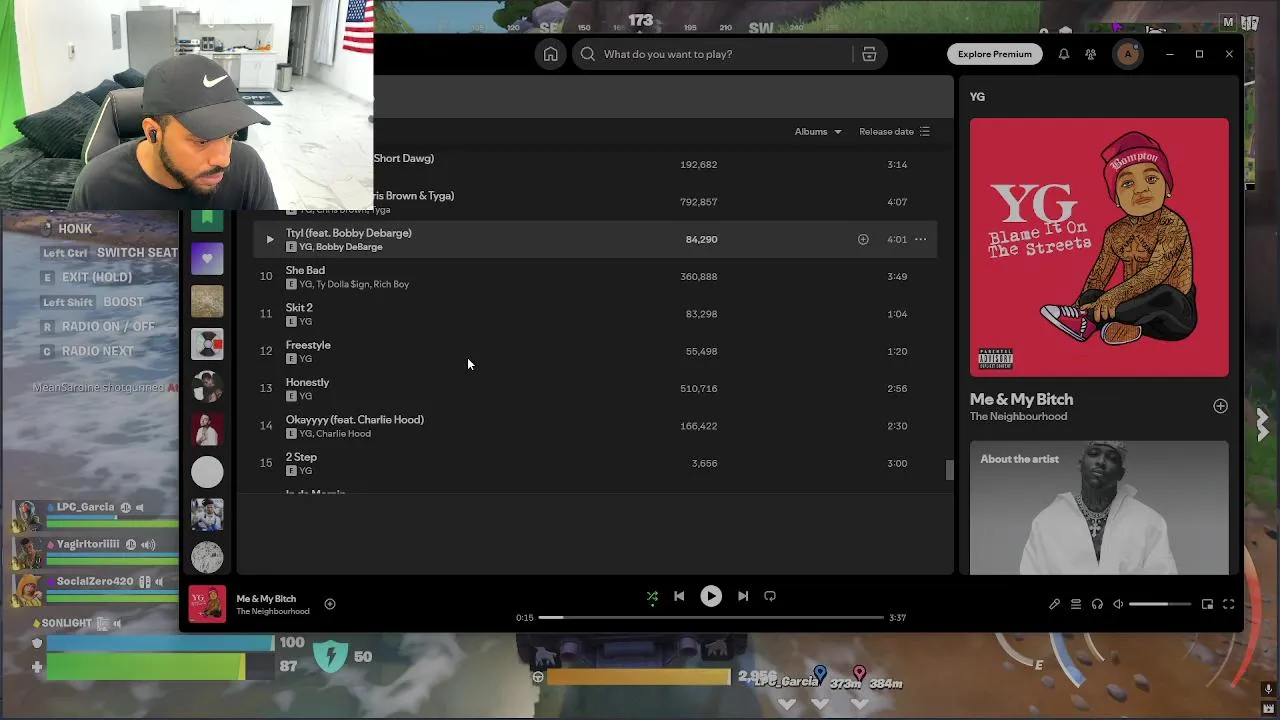Click Explore Premium button

(x=995, y=54)
